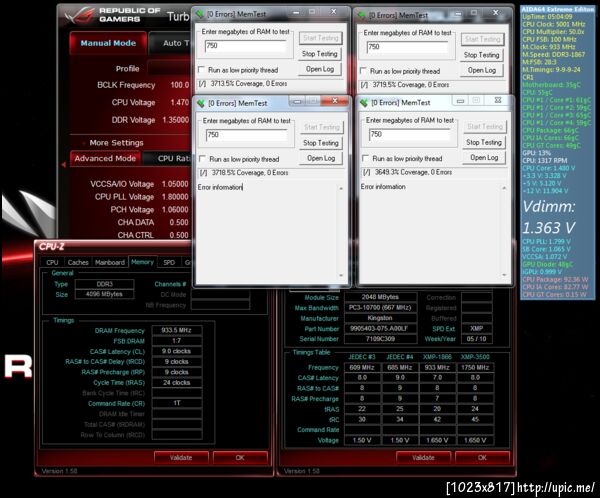The width and height of the screenshot is (600, 498).
Task: Minimize the 3718.5% coverage MemTest window
Action: pyautogui.click(x=297, y=101)
